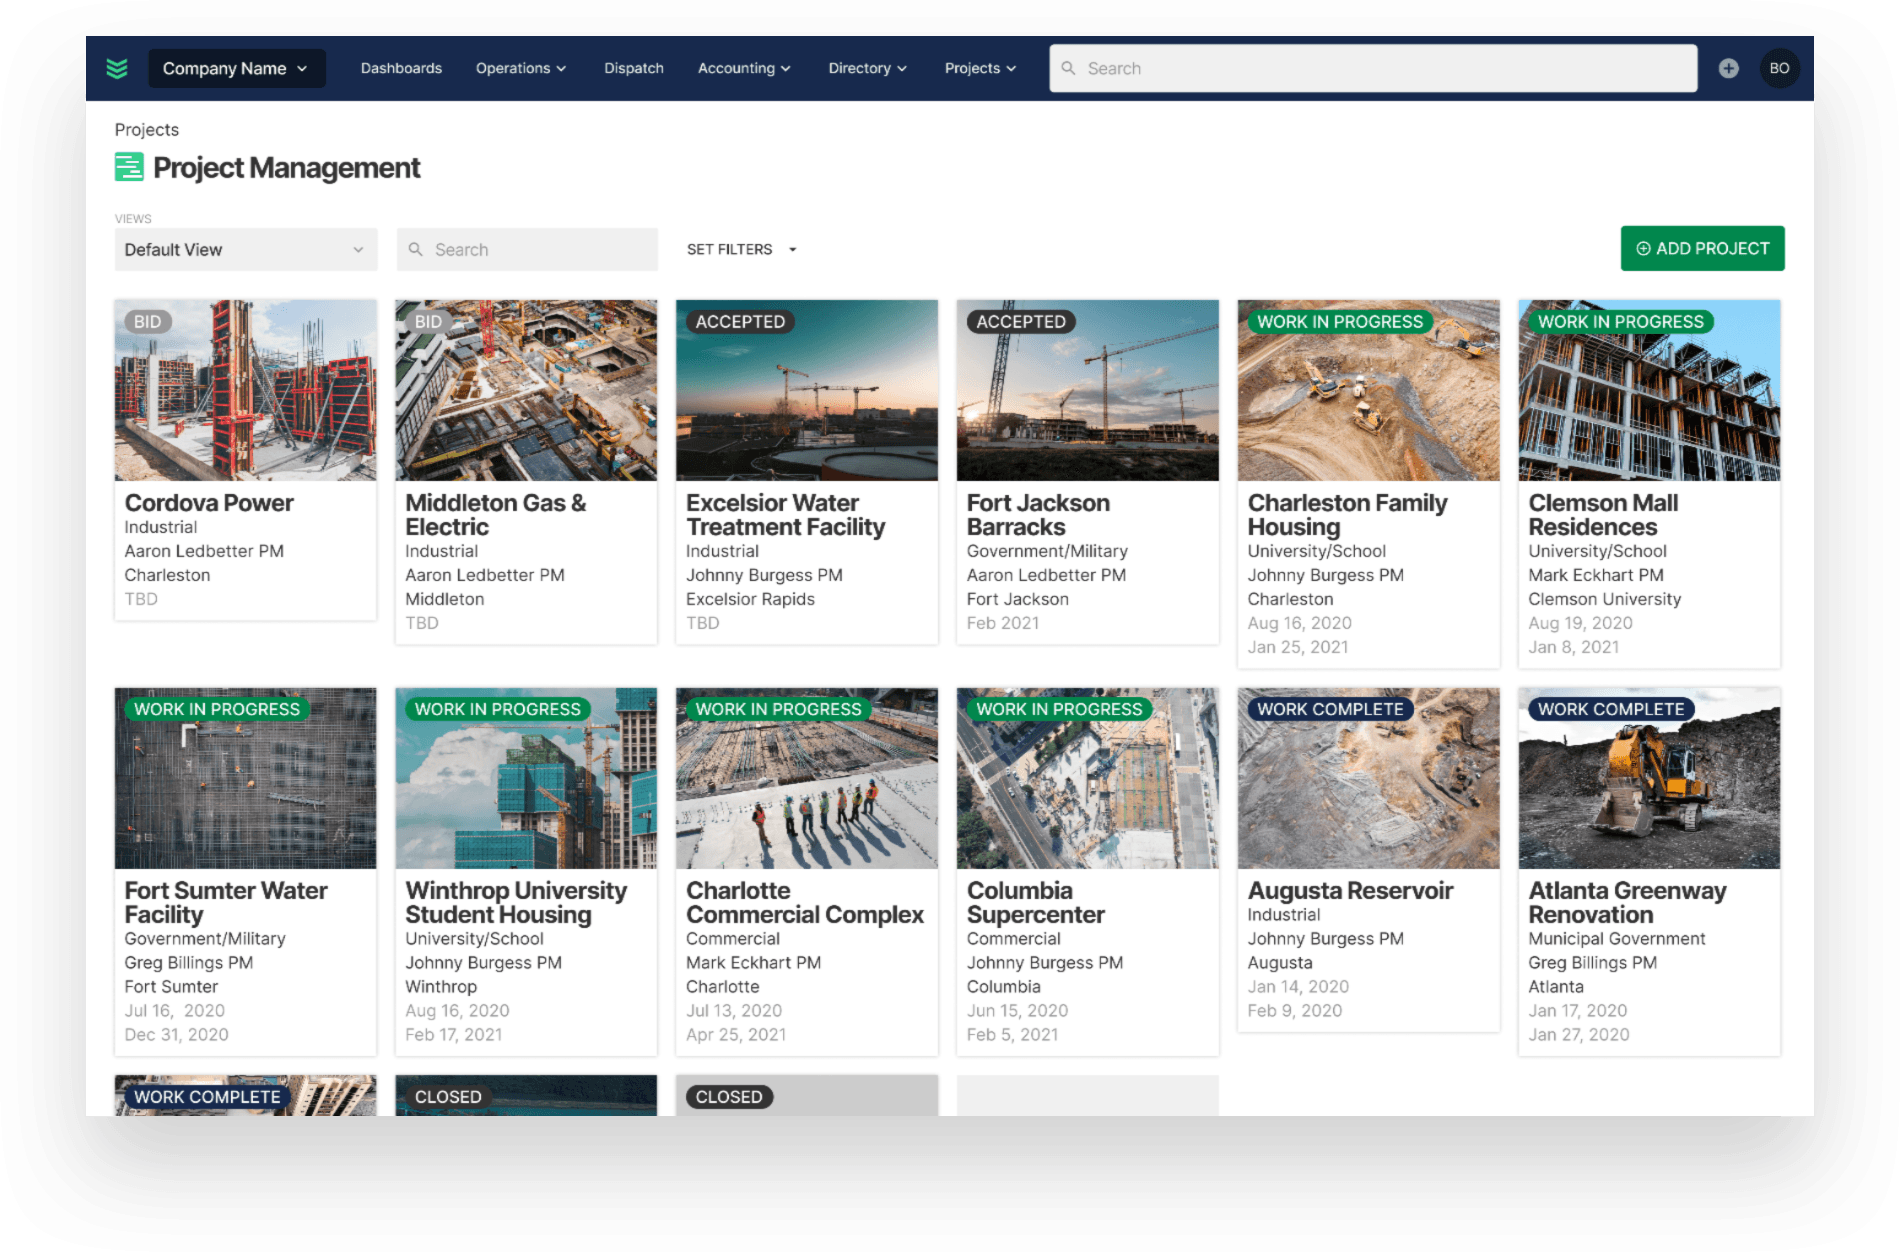1900x1252 pixels.
Task: Open the BO user avatar menu
Action: coord(1779,68)
